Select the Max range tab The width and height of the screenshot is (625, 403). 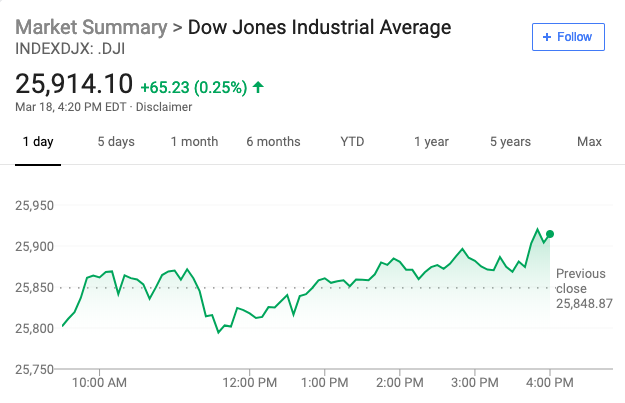(x=589, y=142)
